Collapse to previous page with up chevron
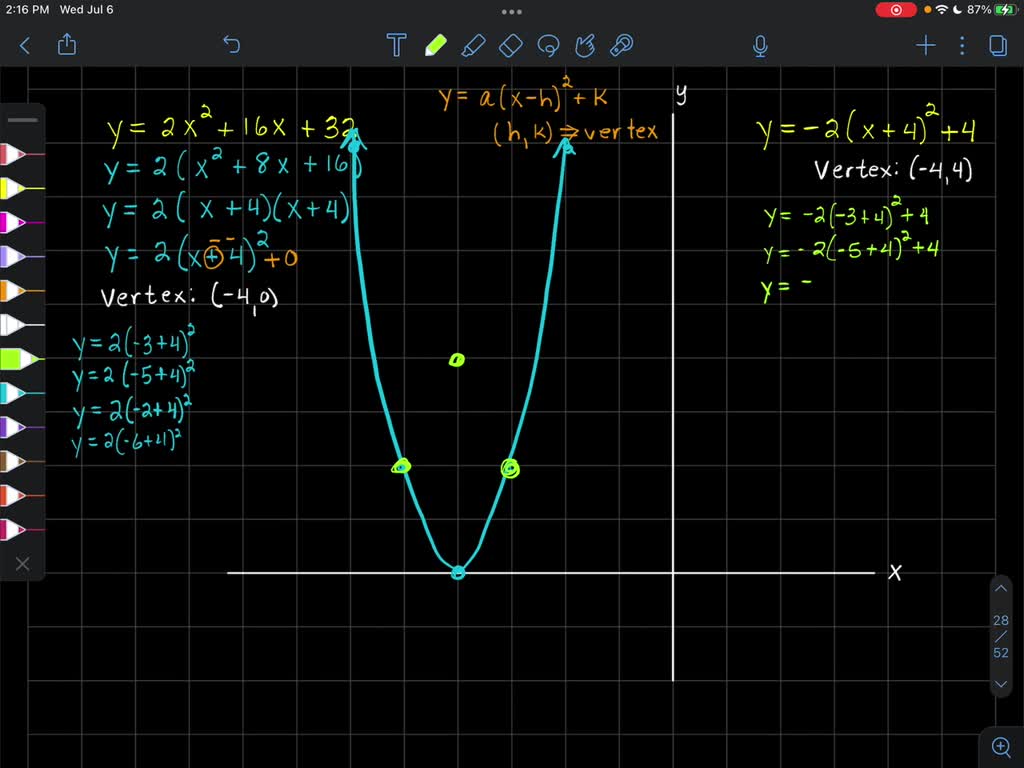 click(x=1001, y=588)
